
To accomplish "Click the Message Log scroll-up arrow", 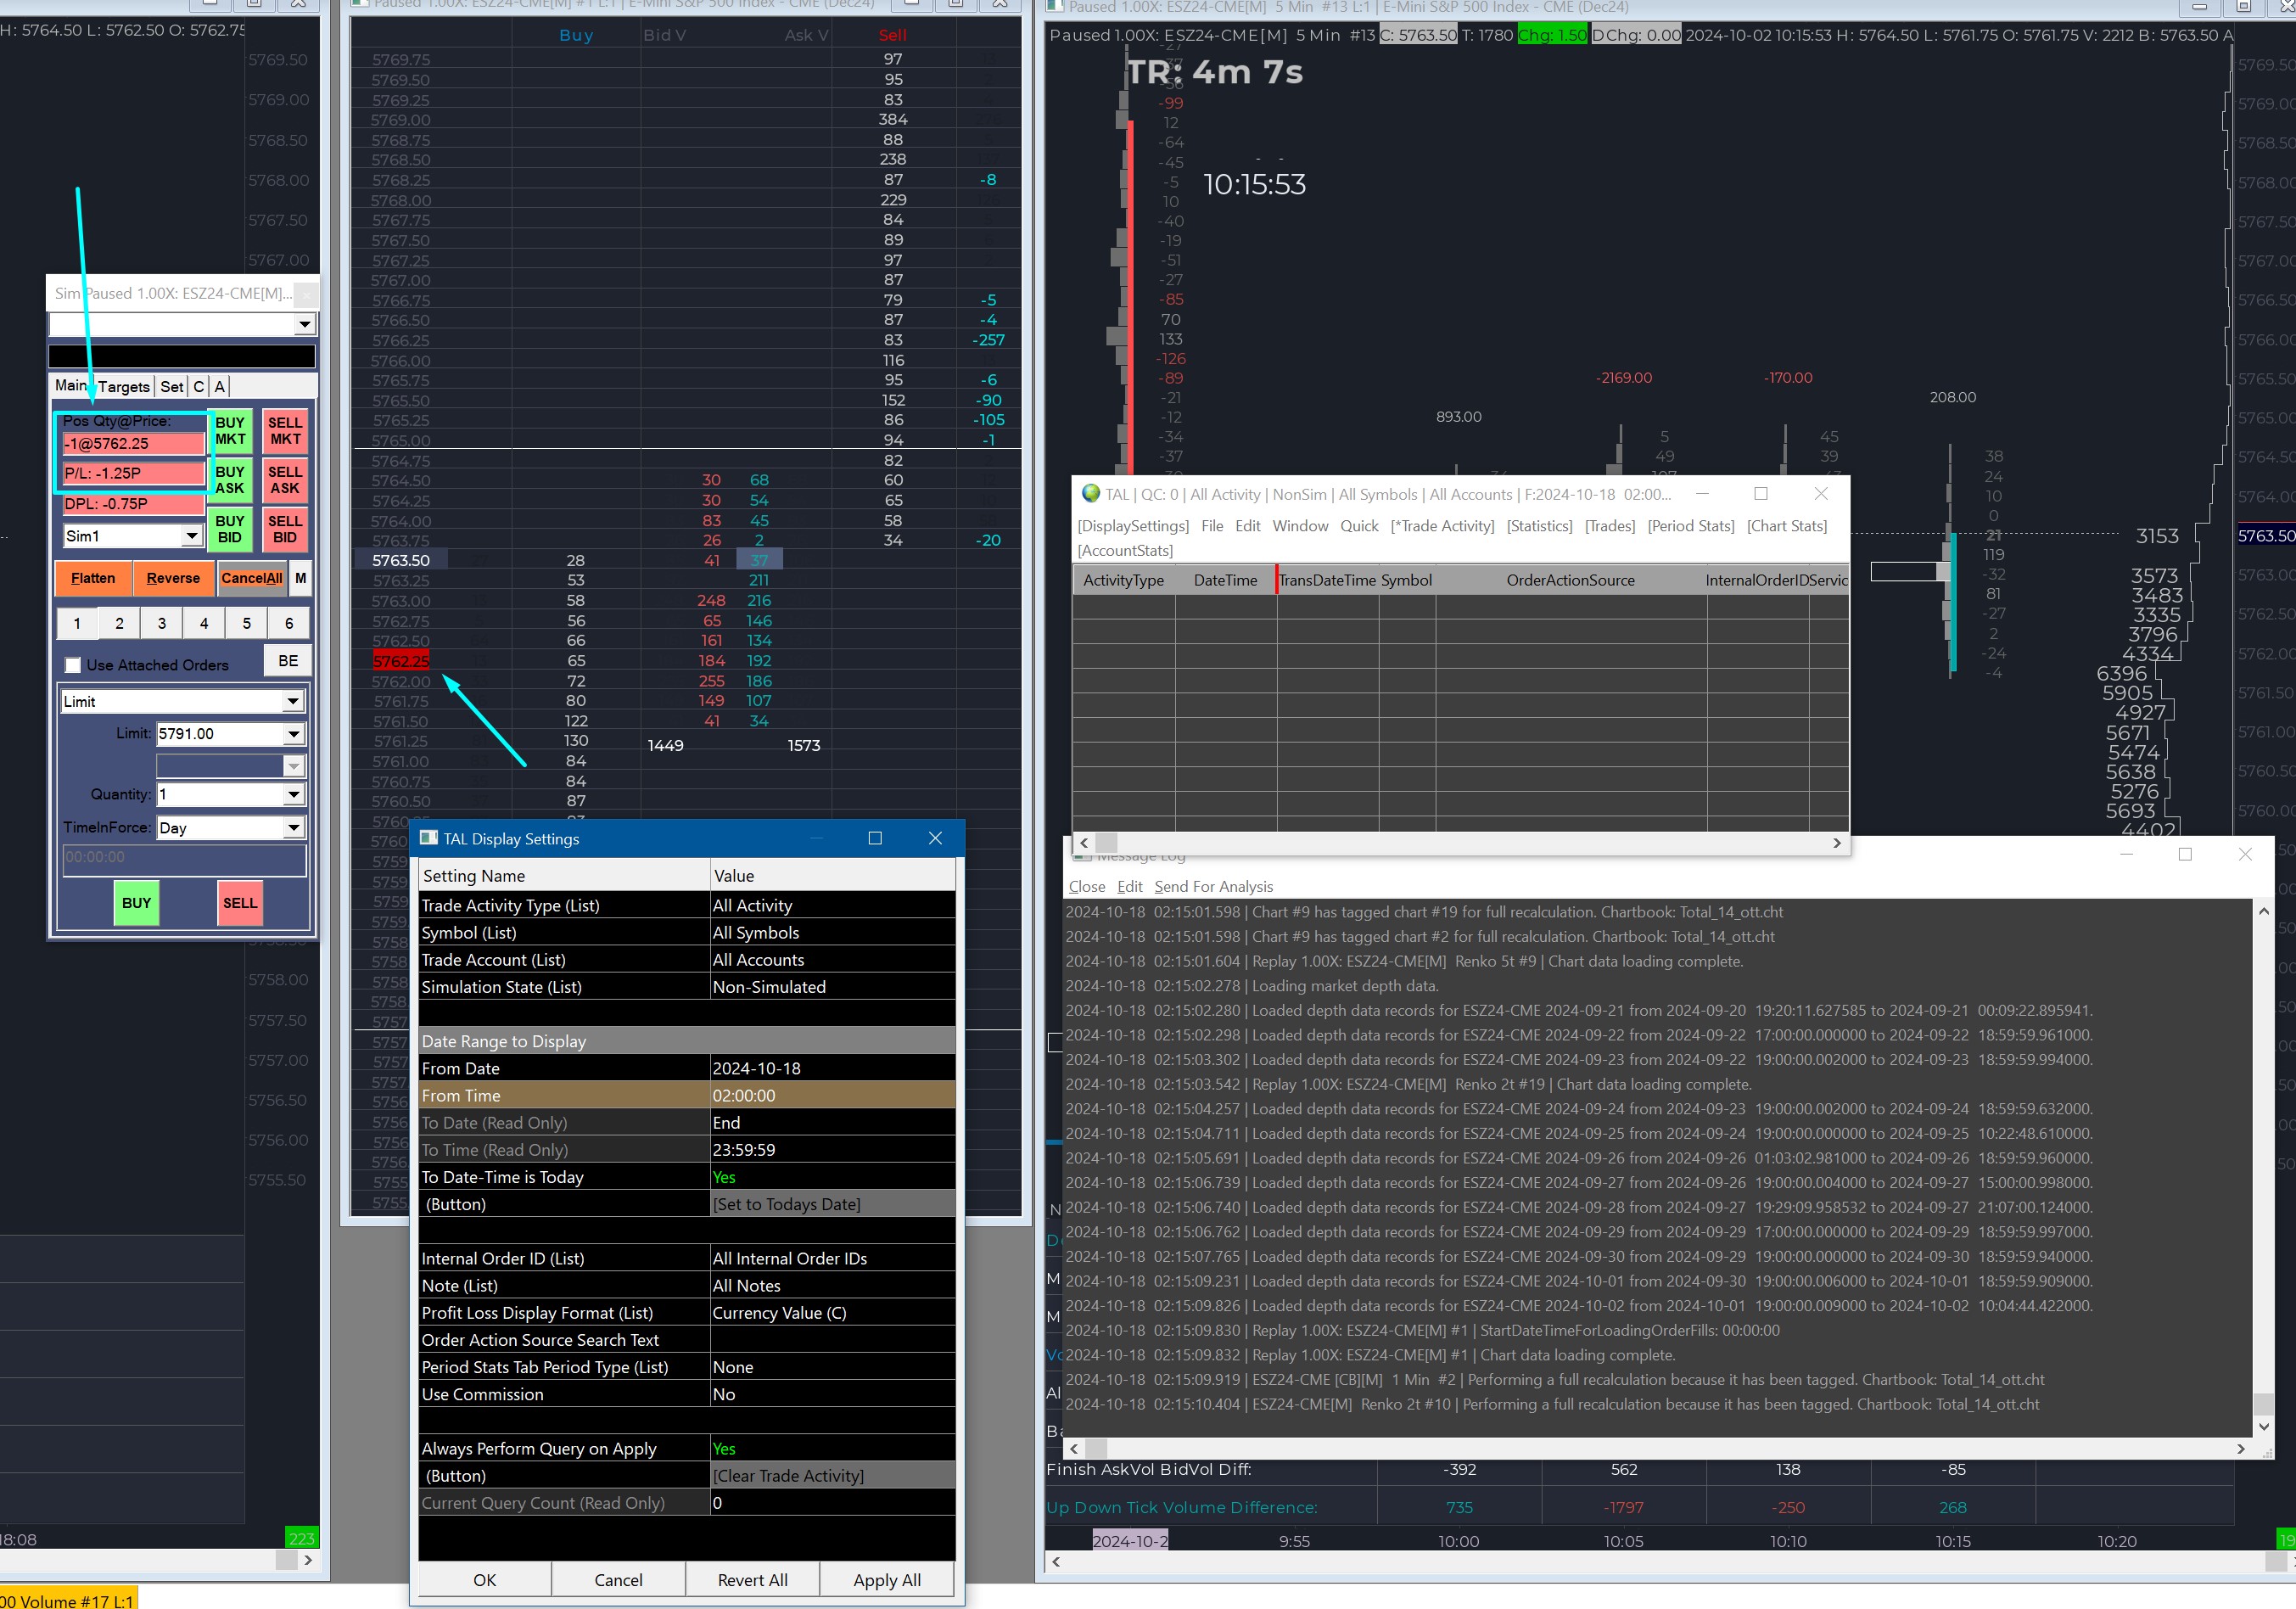I will click(2264, 911).
